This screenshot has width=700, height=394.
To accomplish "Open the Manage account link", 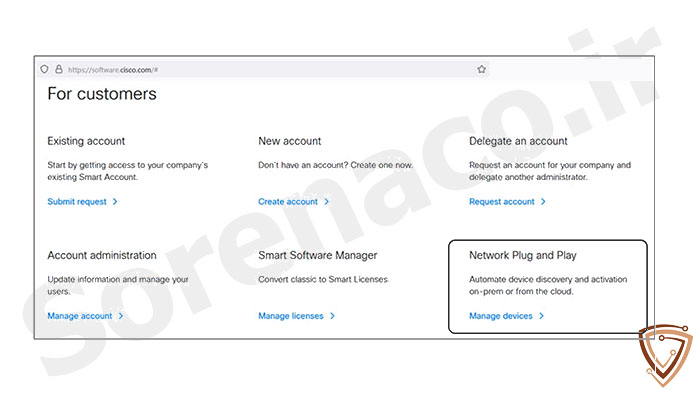I will click(x=79, y=316).
